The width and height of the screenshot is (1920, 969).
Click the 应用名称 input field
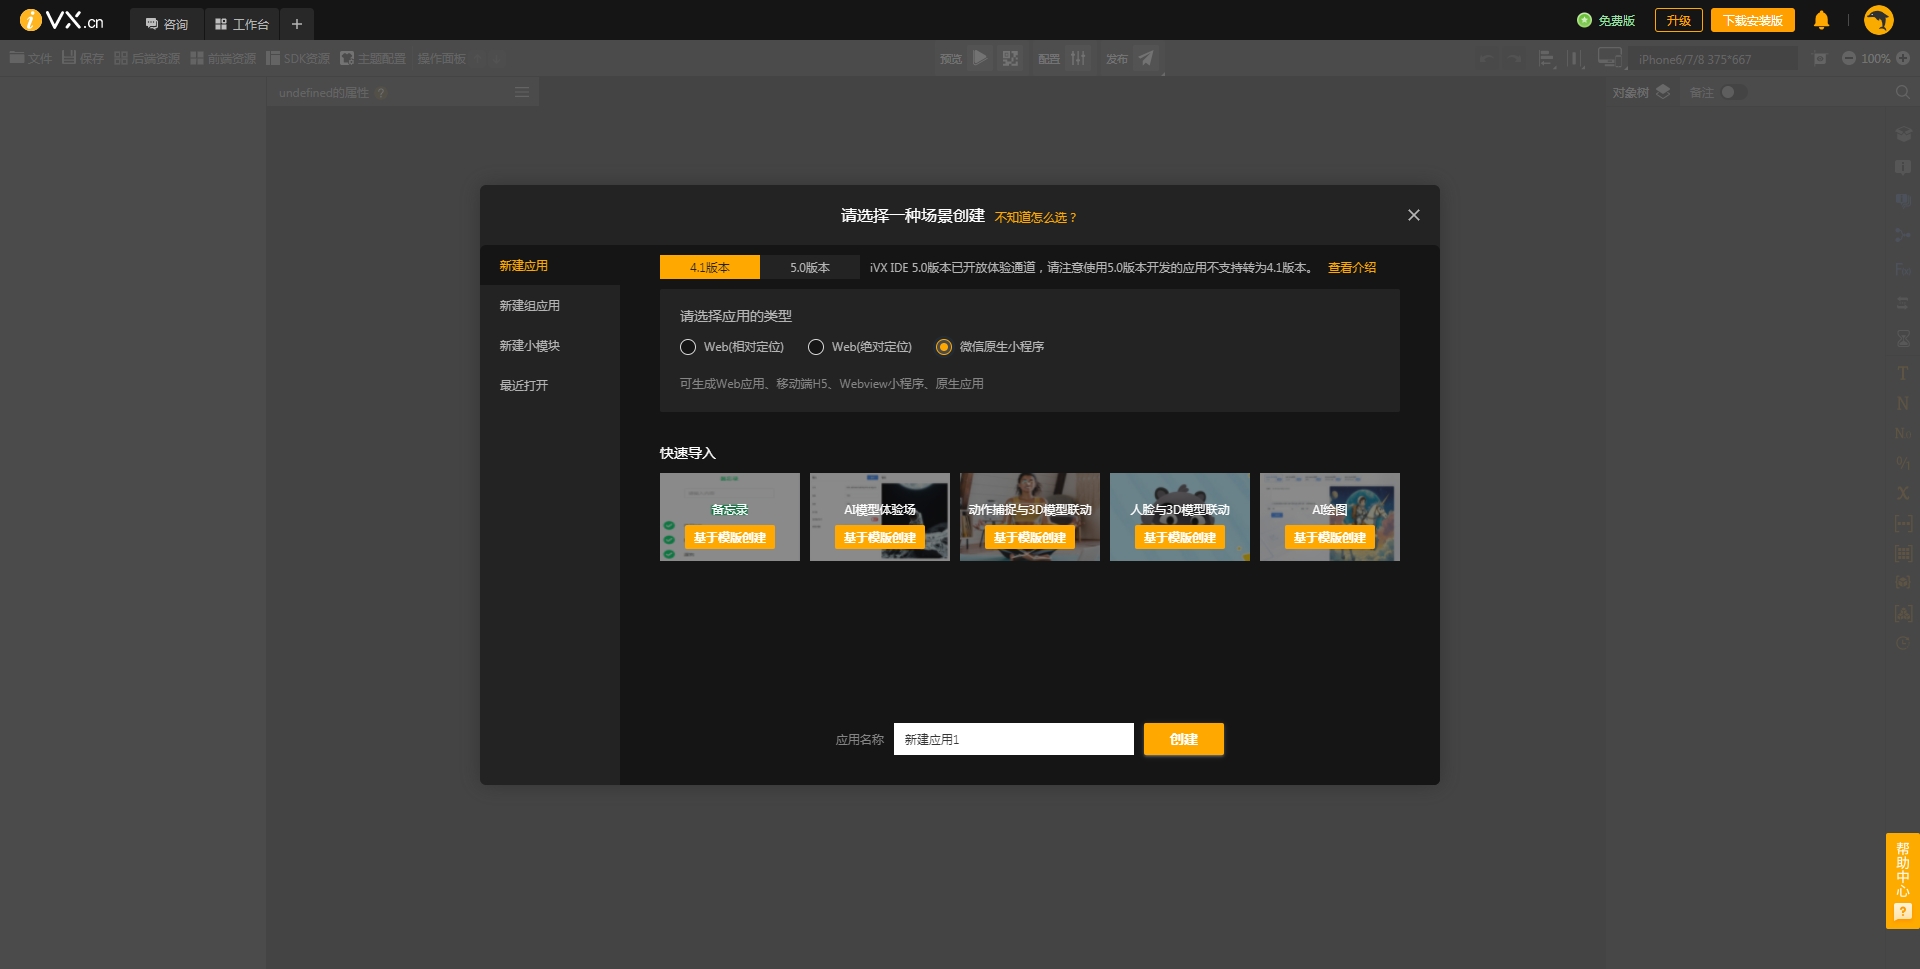pos(1014,739)
